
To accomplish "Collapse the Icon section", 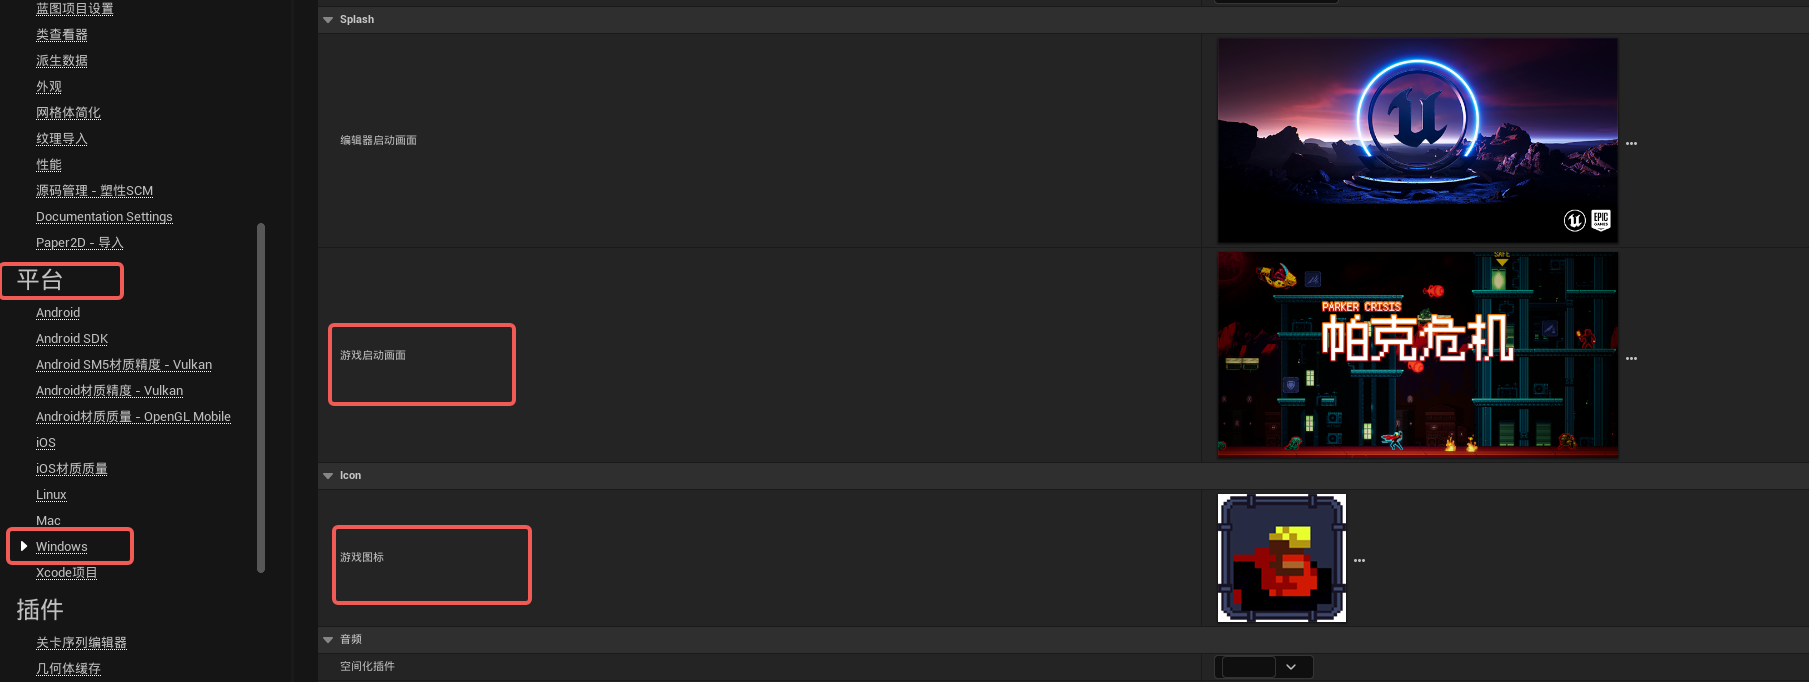I will pos(328,476).
